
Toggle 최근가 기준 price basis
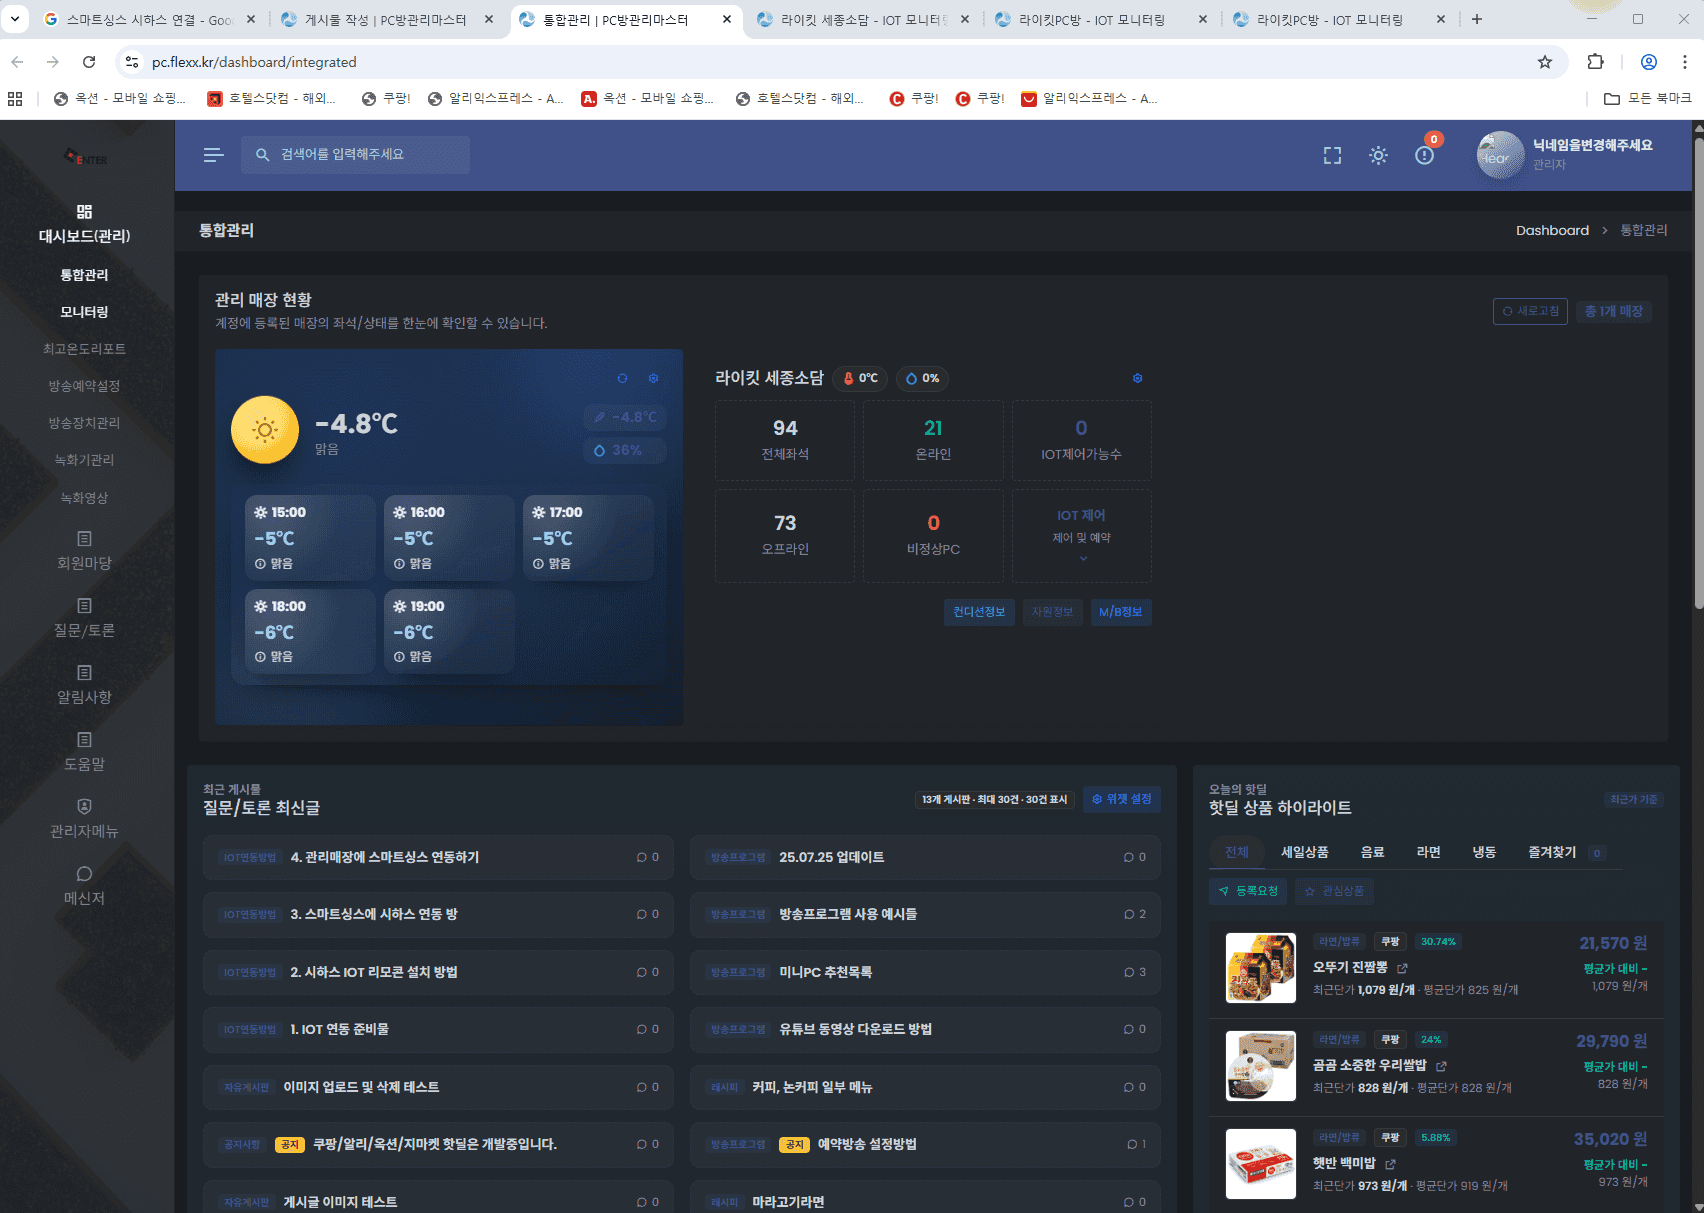1633,799
